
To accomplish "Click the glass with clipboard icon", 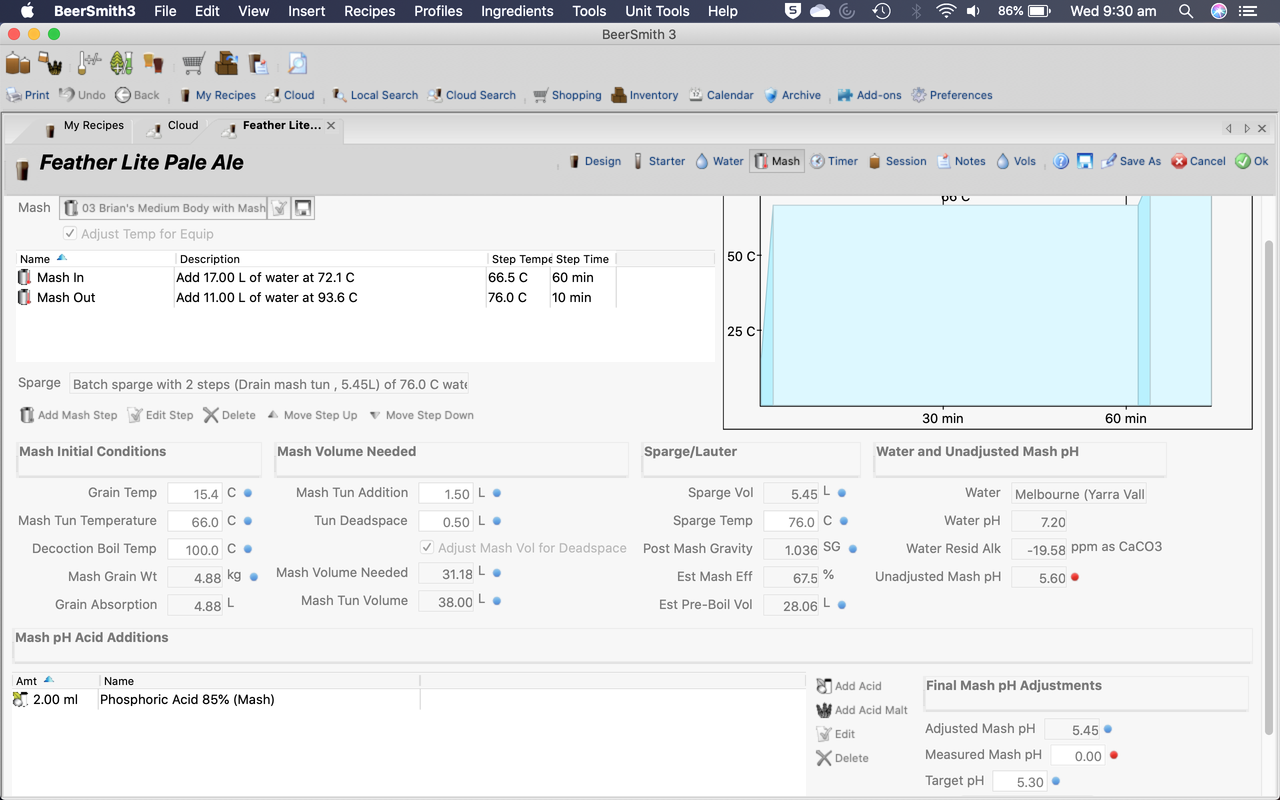I will click(x=258, y=63).
